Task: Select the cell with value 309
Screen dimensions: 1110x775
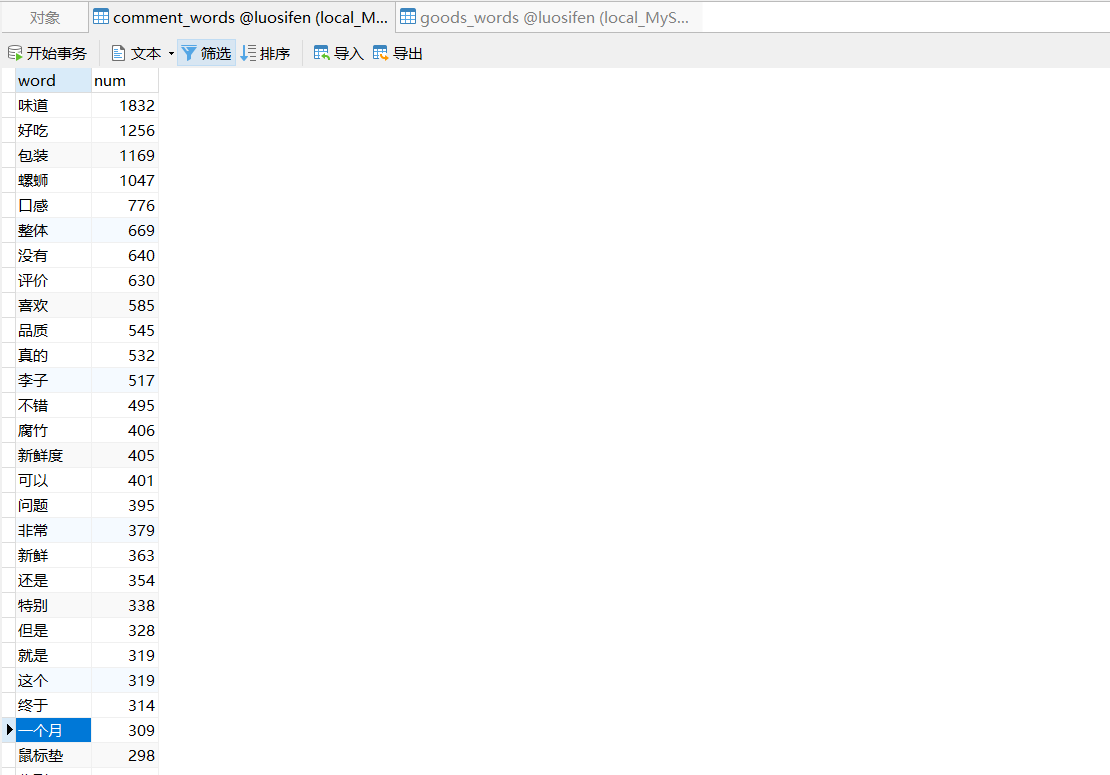Action: click(x=125, y=730)
